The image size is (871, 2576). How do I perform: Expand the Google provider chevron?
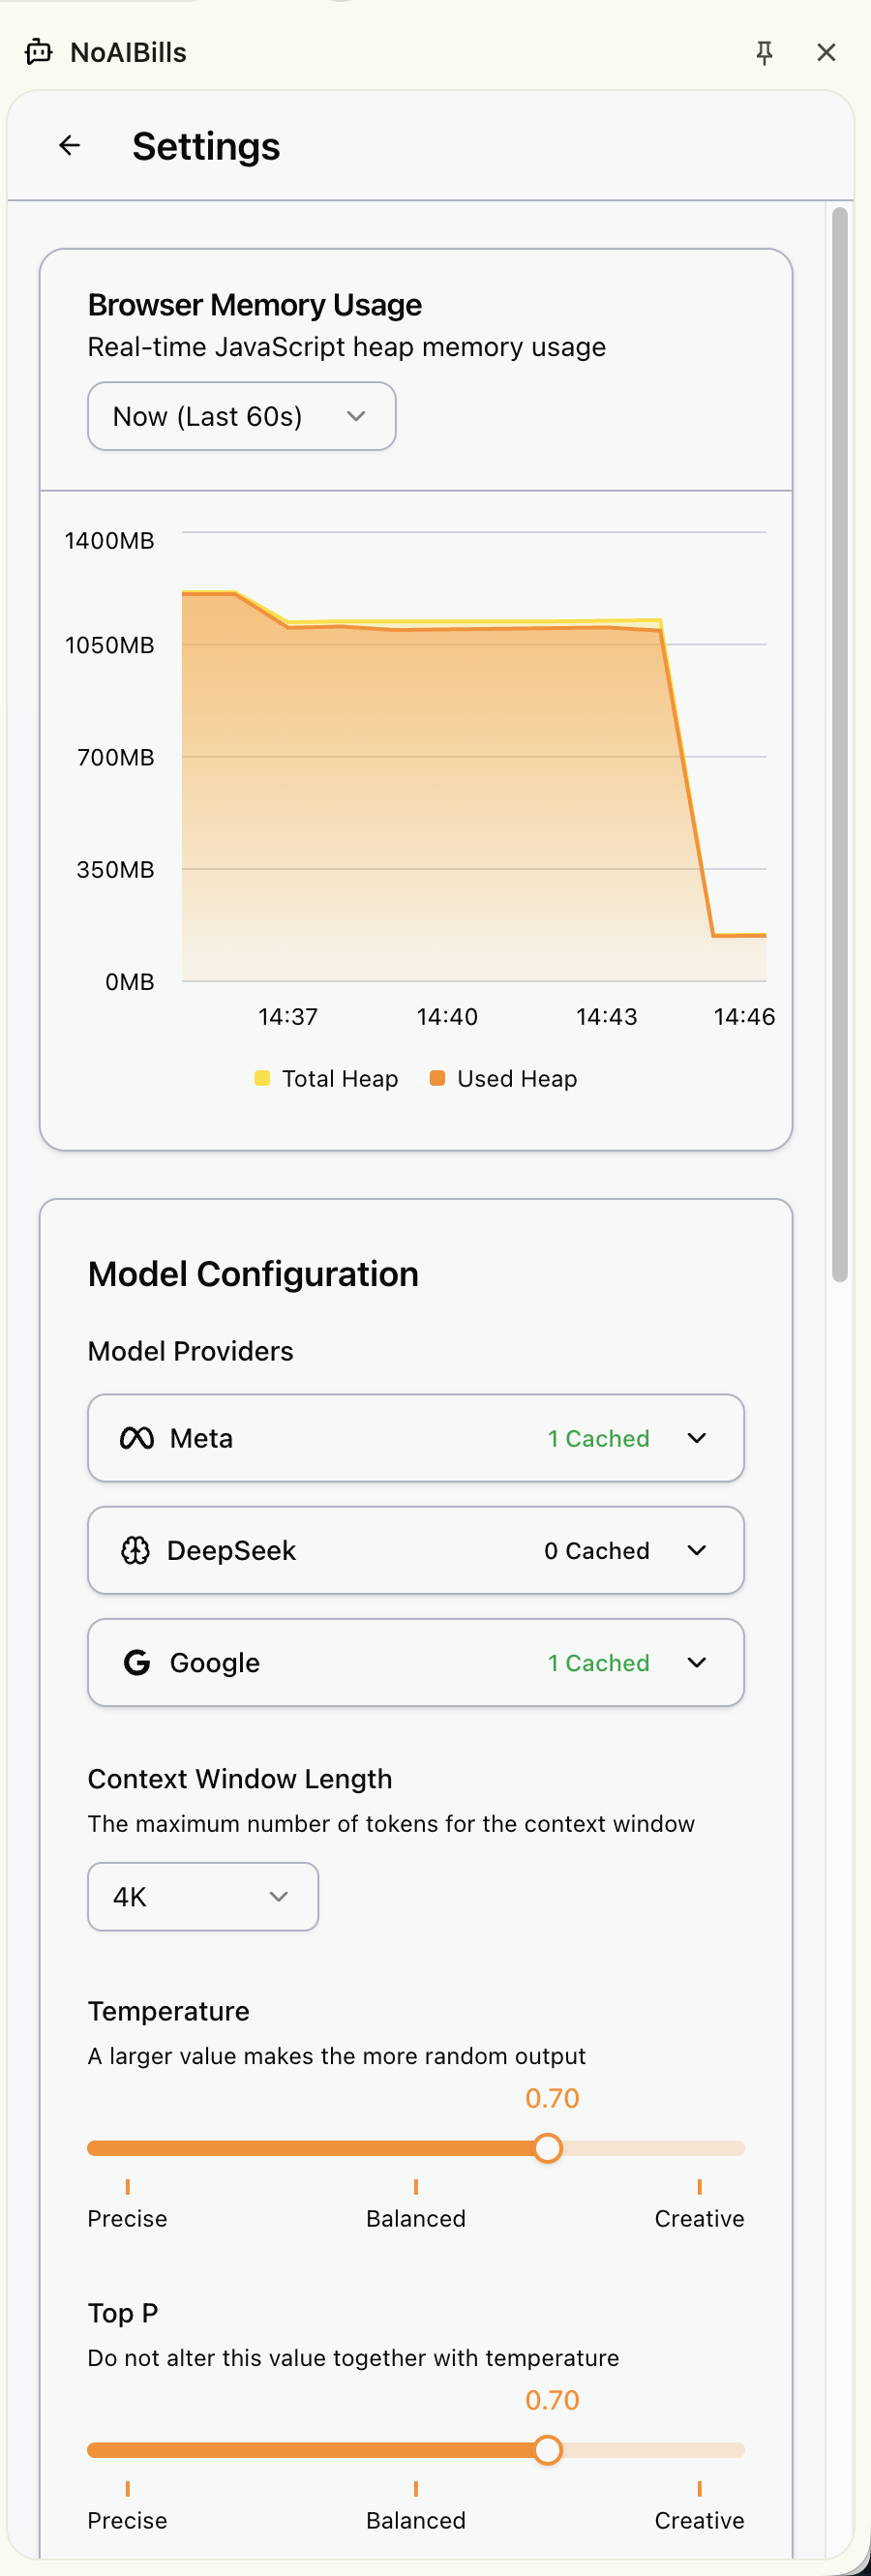click(x=697, y=1662)
